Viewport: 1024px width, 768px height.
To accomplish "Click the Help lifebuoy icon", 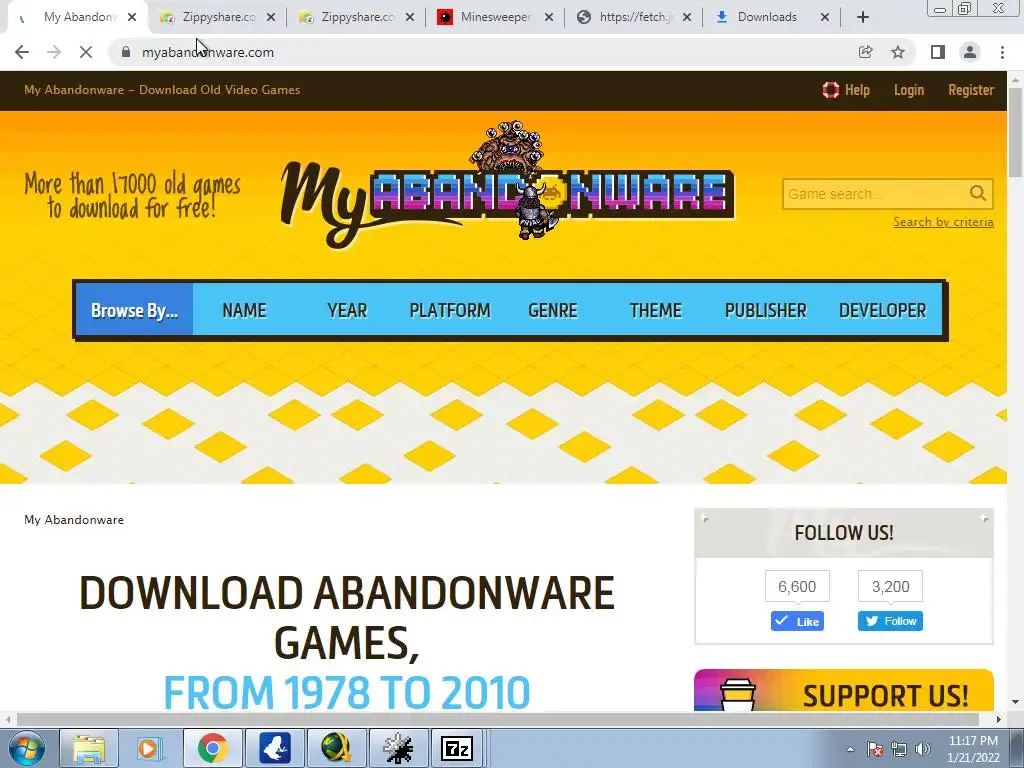I will [831, 90].
